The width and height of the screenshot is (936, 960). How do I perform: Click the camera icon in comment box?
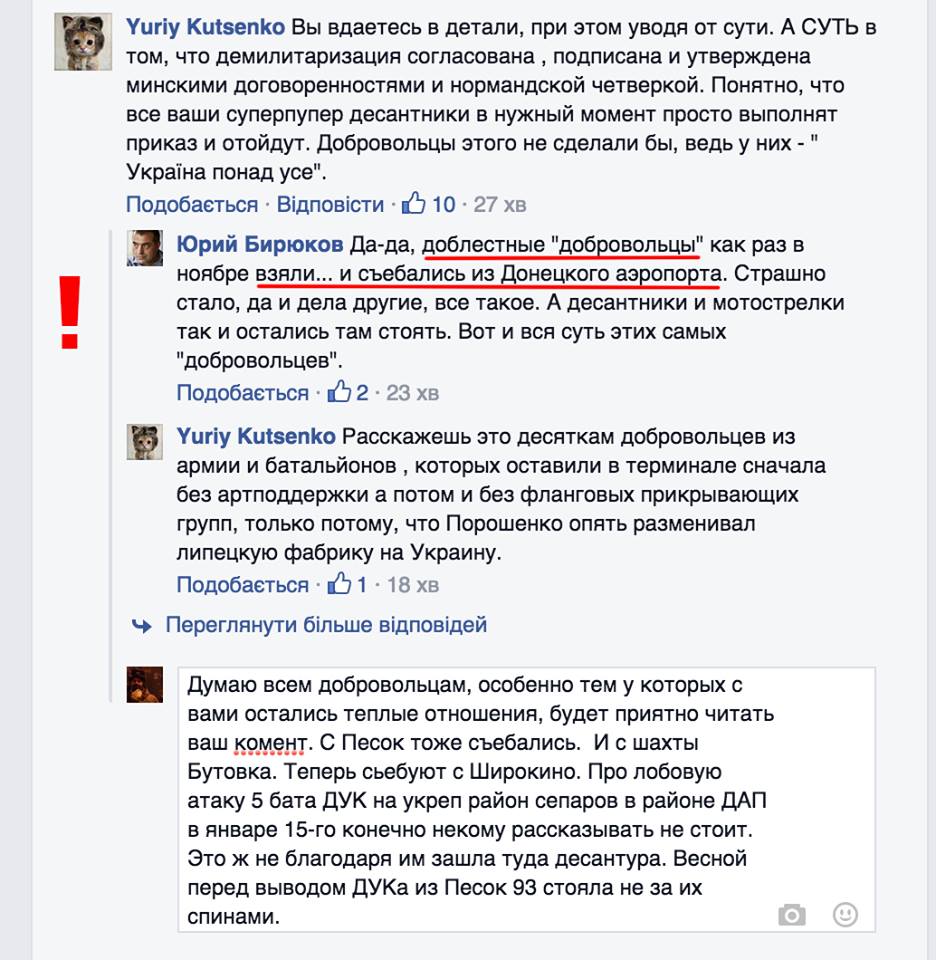click(x=792, y=915)
